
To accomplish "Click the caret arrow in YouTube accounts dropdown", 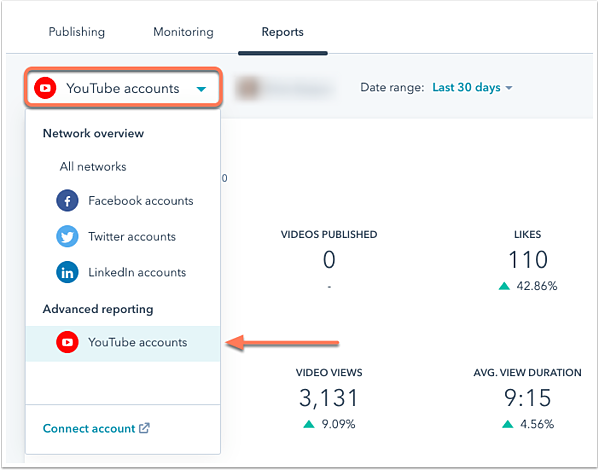I will tap(201, 89).
